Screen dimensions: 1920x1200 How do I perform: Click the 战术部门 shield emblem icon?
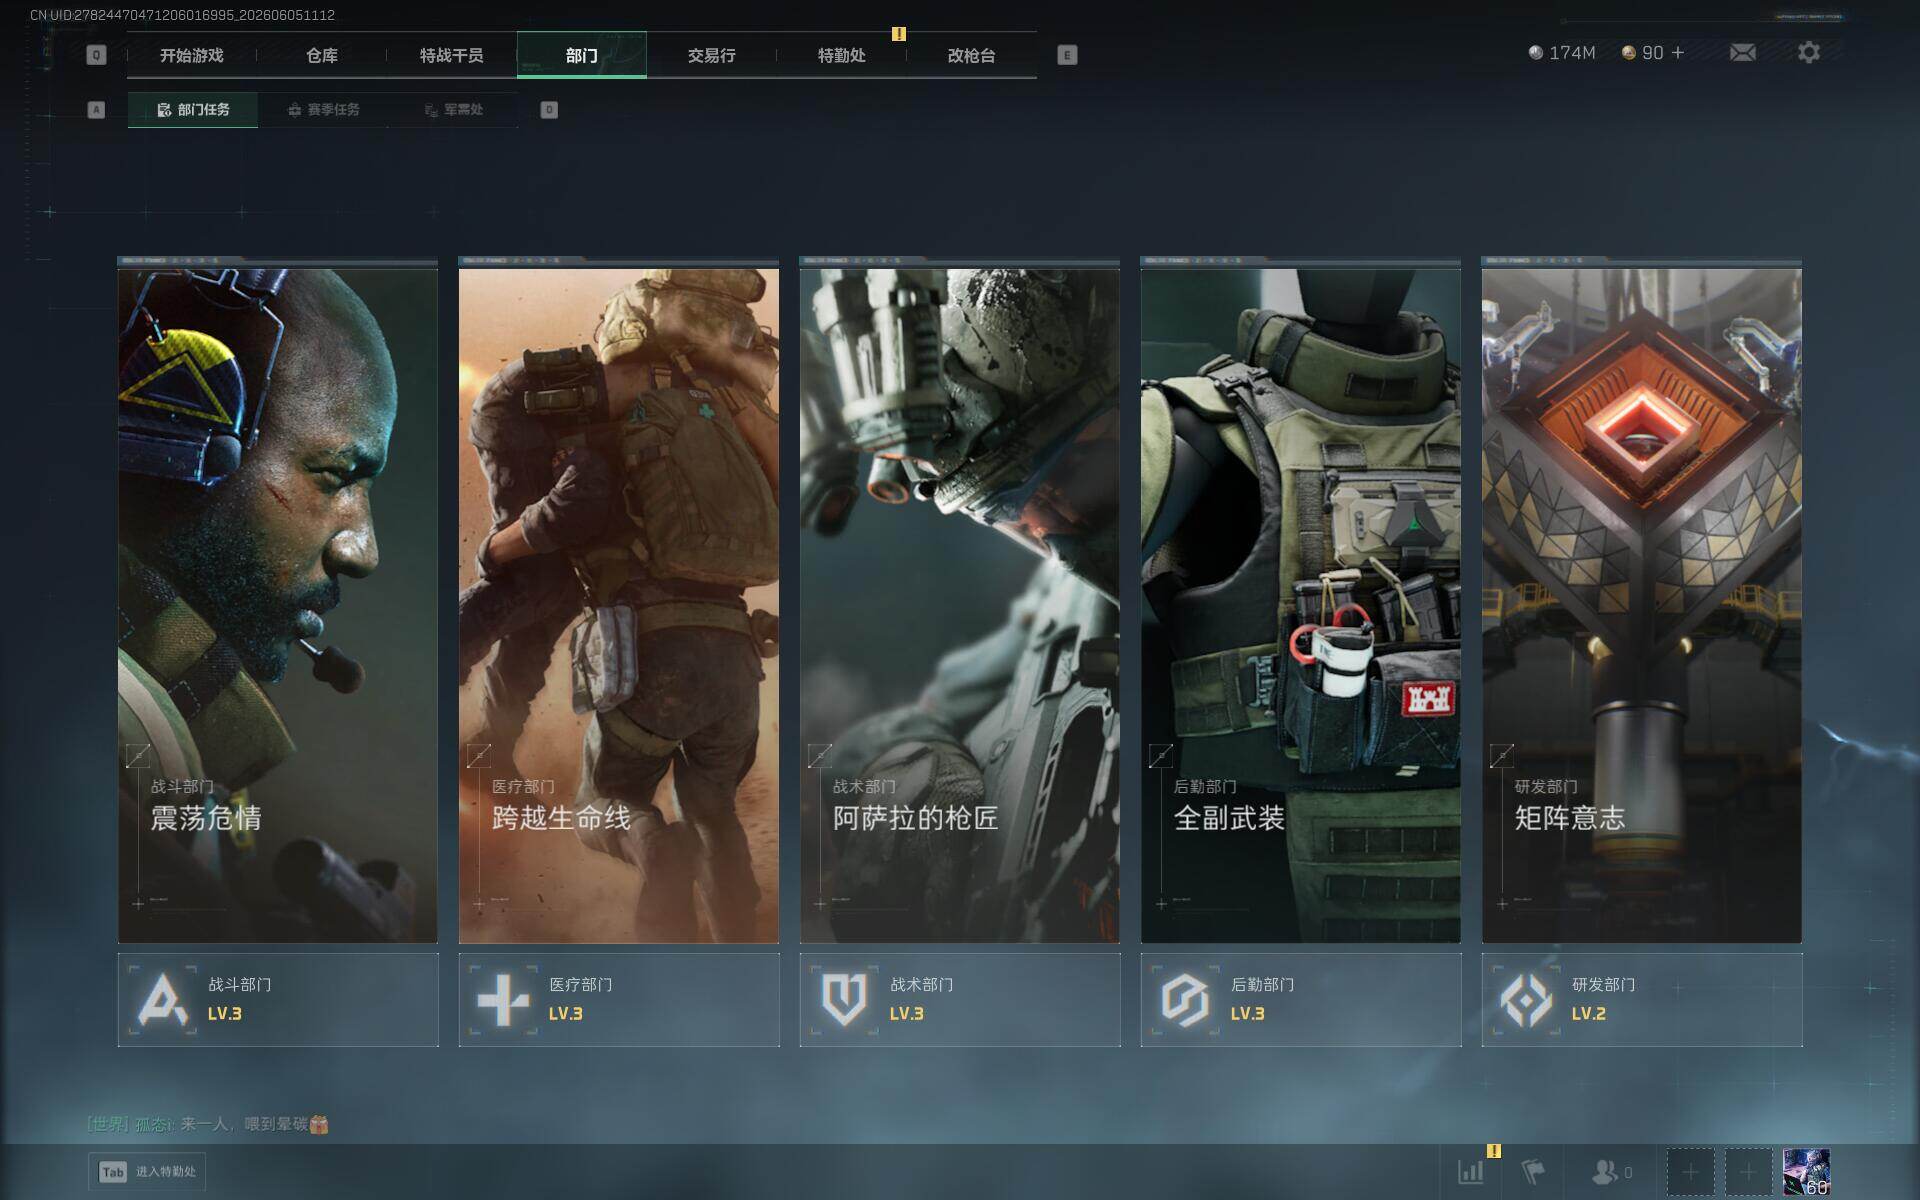[x=843, y=999]
